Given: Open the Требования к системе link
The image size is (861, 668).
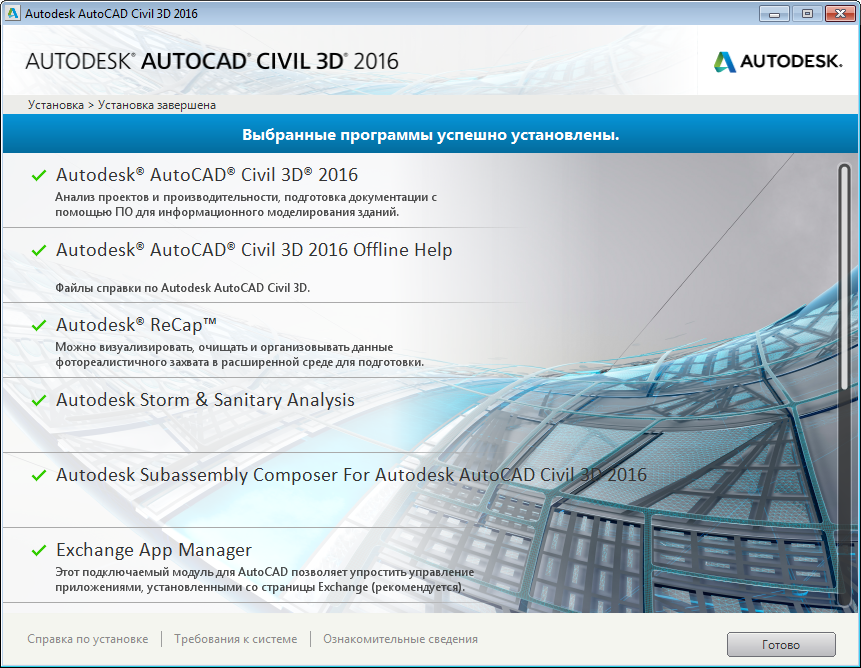Looking at the screenshot, I should (236, 639).
